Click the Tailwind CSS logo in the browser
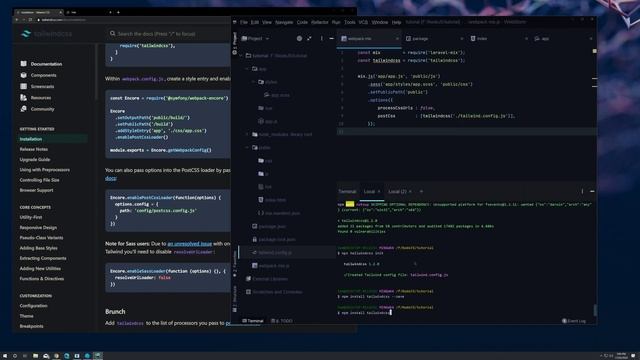This screenshot has width=640, height=360. click(x=46, y=34)
